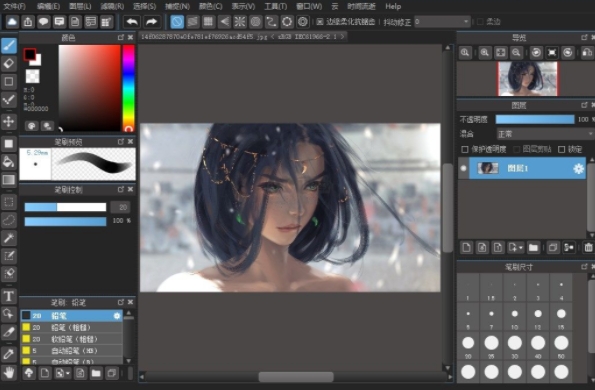Open the 滤镜(R) menu
Viewport: 595px width, 390px height.
112,6
